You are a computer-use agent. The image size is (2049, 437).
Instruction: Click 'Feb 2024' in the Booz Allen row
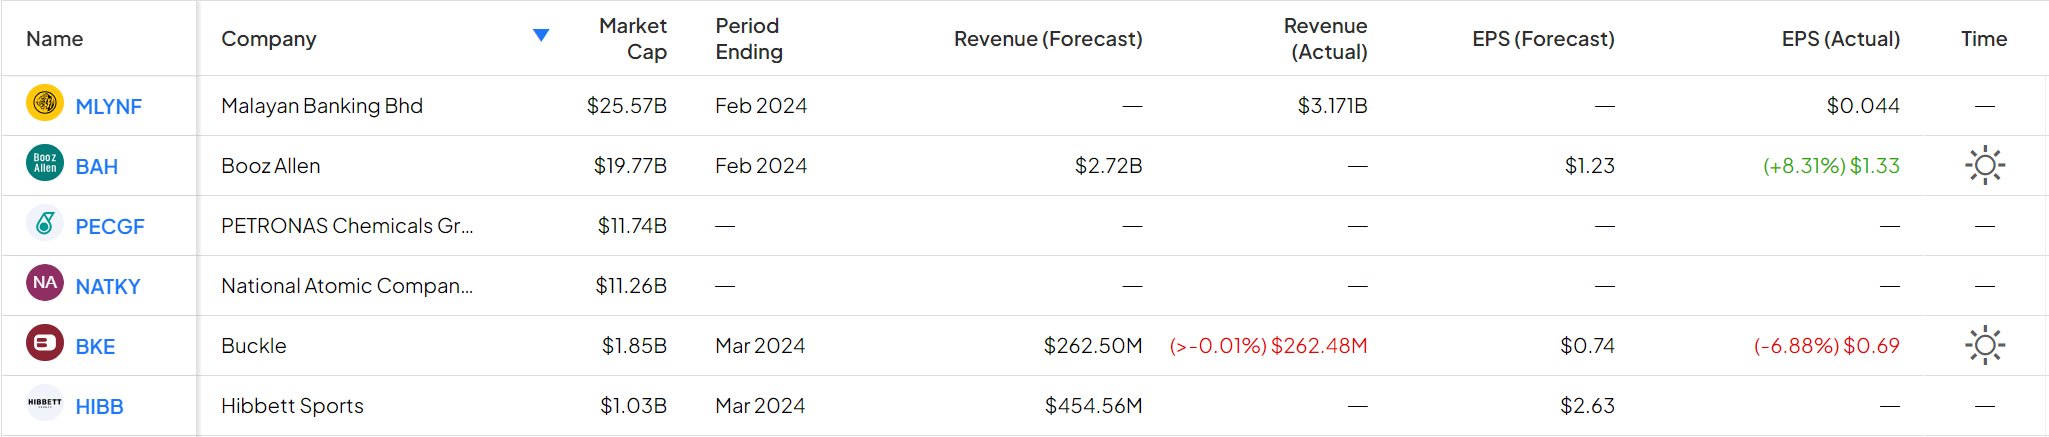(x=761, y=166)
